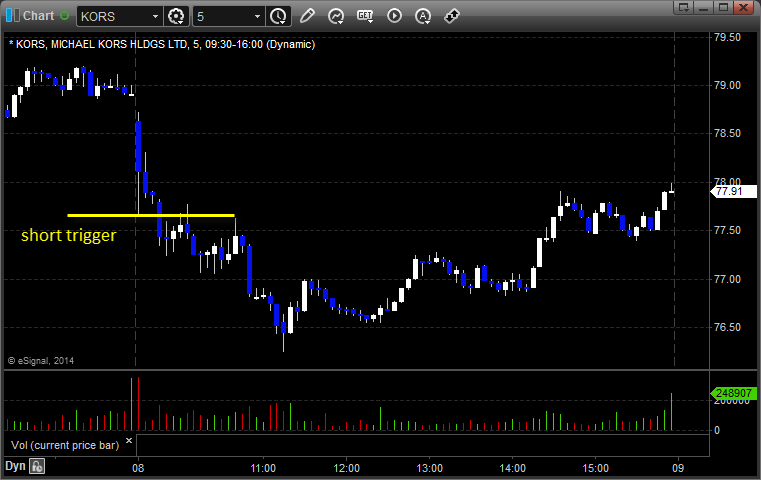Open the time template clock menu
The height and width of the screenshot is (480, 761).
pyautogui.click(x=279, y=16)
